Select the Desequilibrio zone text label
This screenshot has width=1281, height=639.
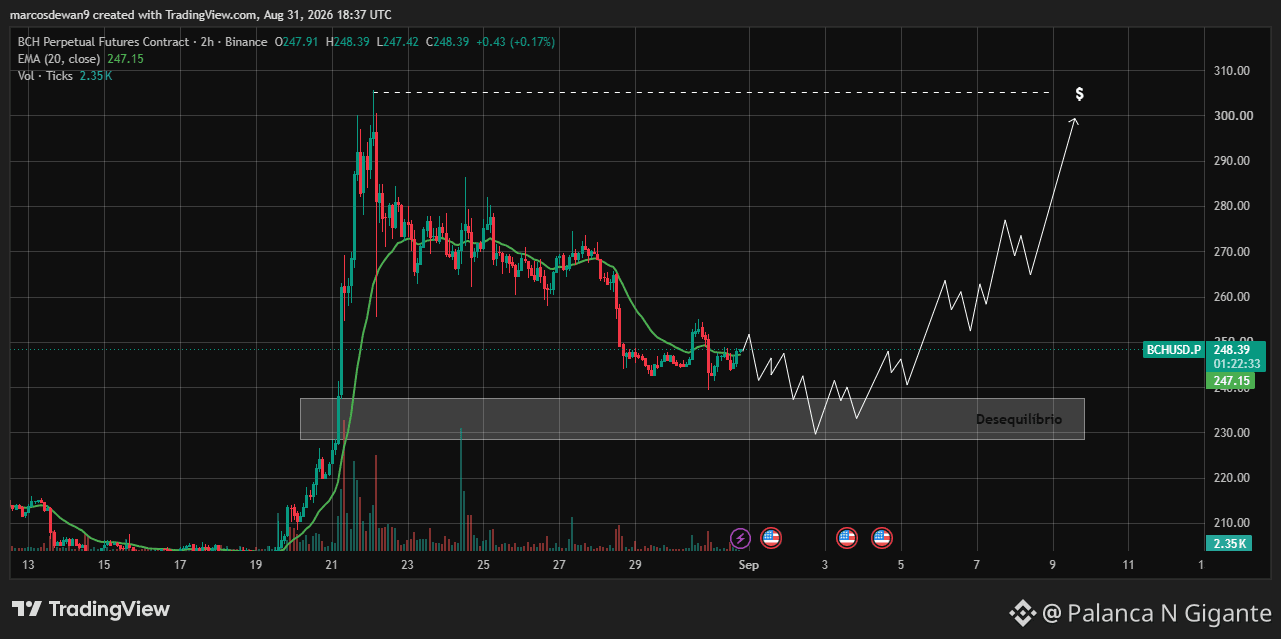point(1018,419)
